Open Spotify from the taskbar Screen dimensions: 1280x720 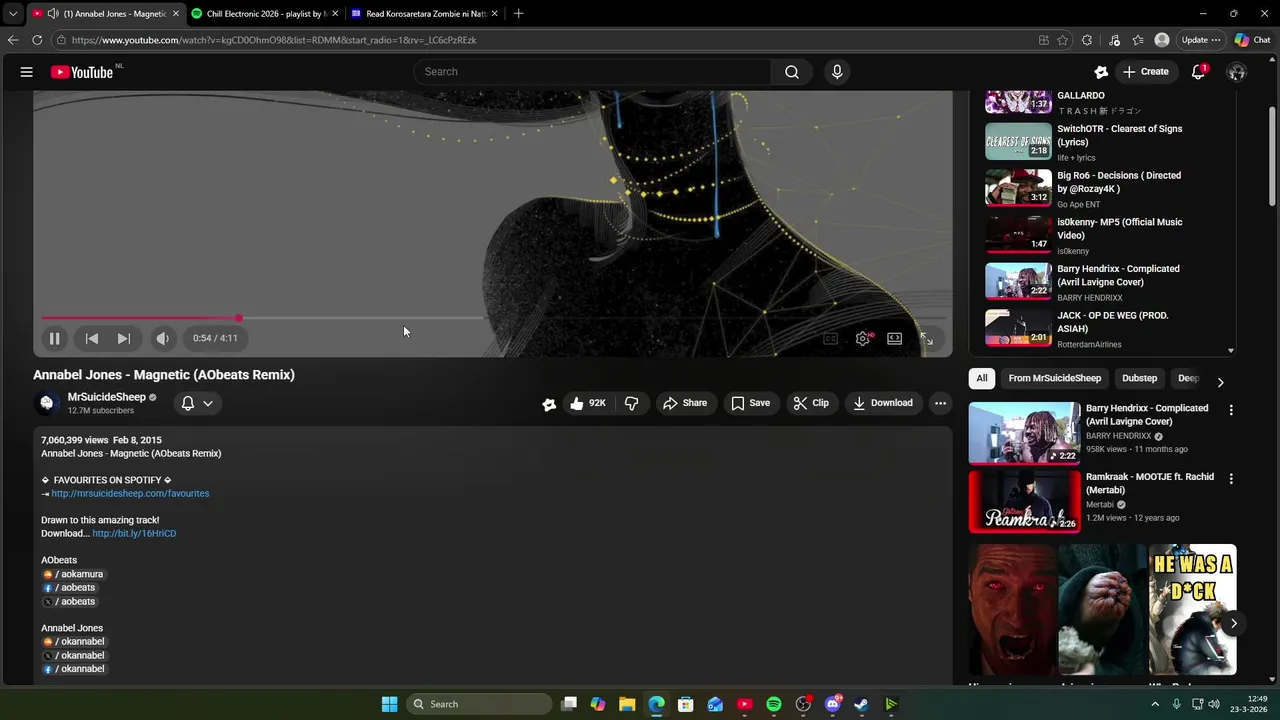point(774,704)
